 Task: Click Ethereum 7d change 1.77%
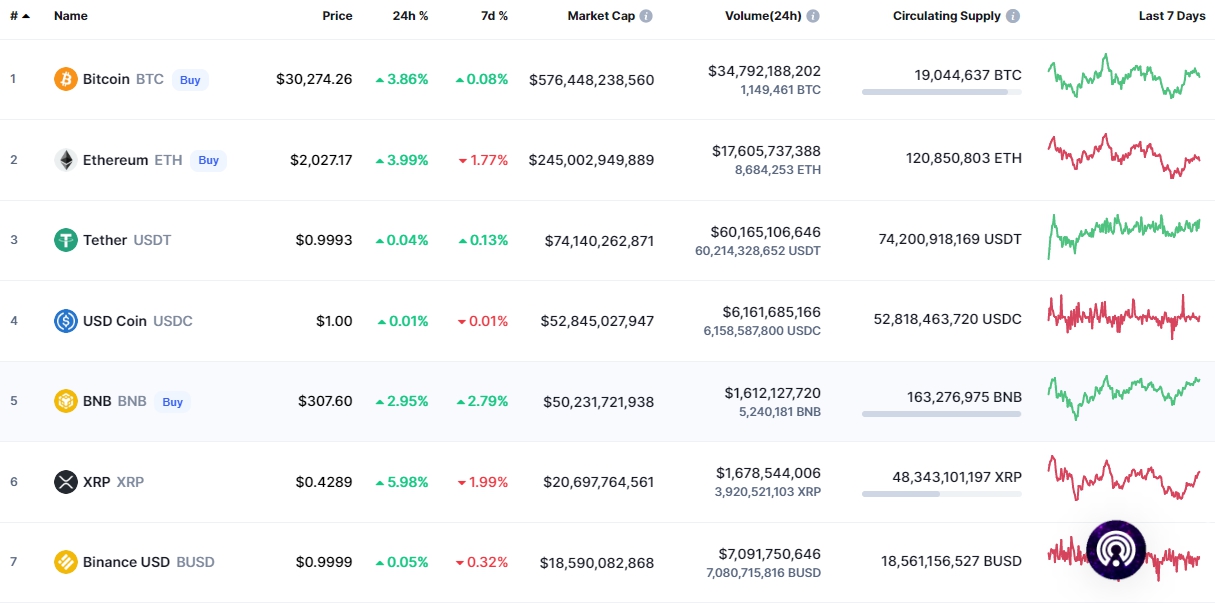[x=483, y=160]
